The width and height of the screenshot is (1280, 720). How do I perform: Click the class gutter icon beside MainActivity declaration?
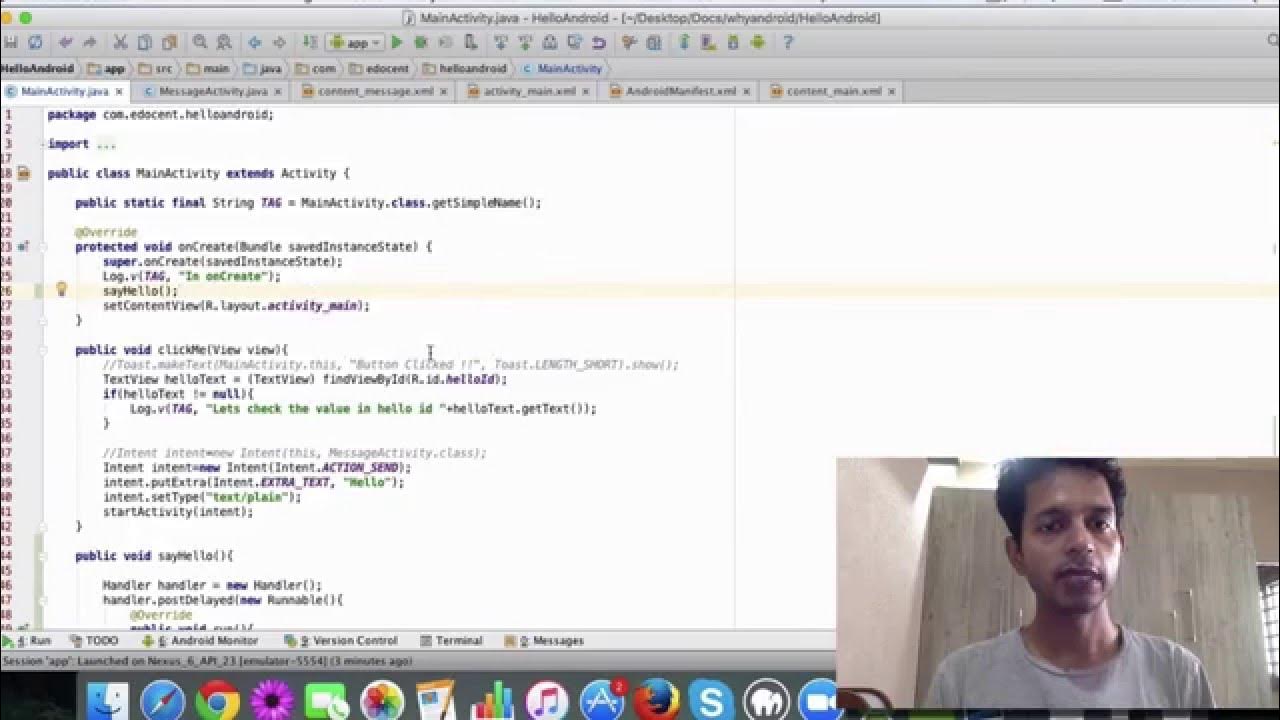24,173
